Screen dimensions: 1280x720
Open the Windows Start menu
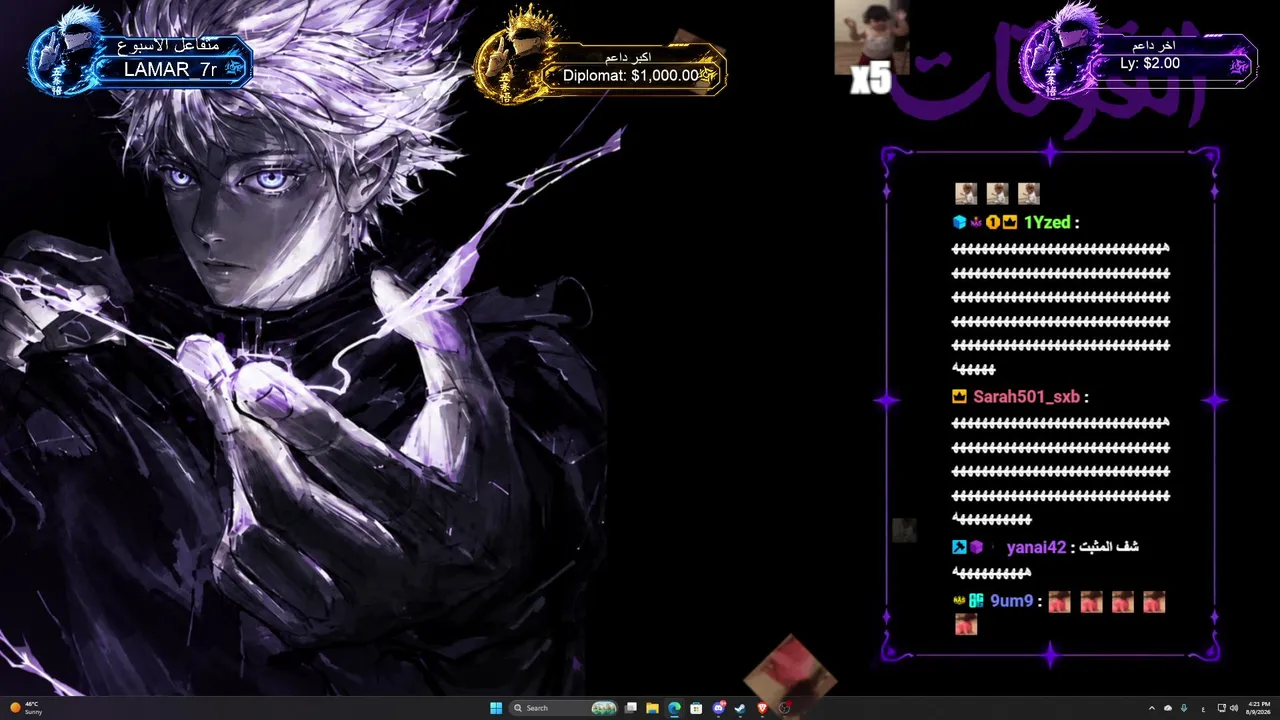[496, 708]
